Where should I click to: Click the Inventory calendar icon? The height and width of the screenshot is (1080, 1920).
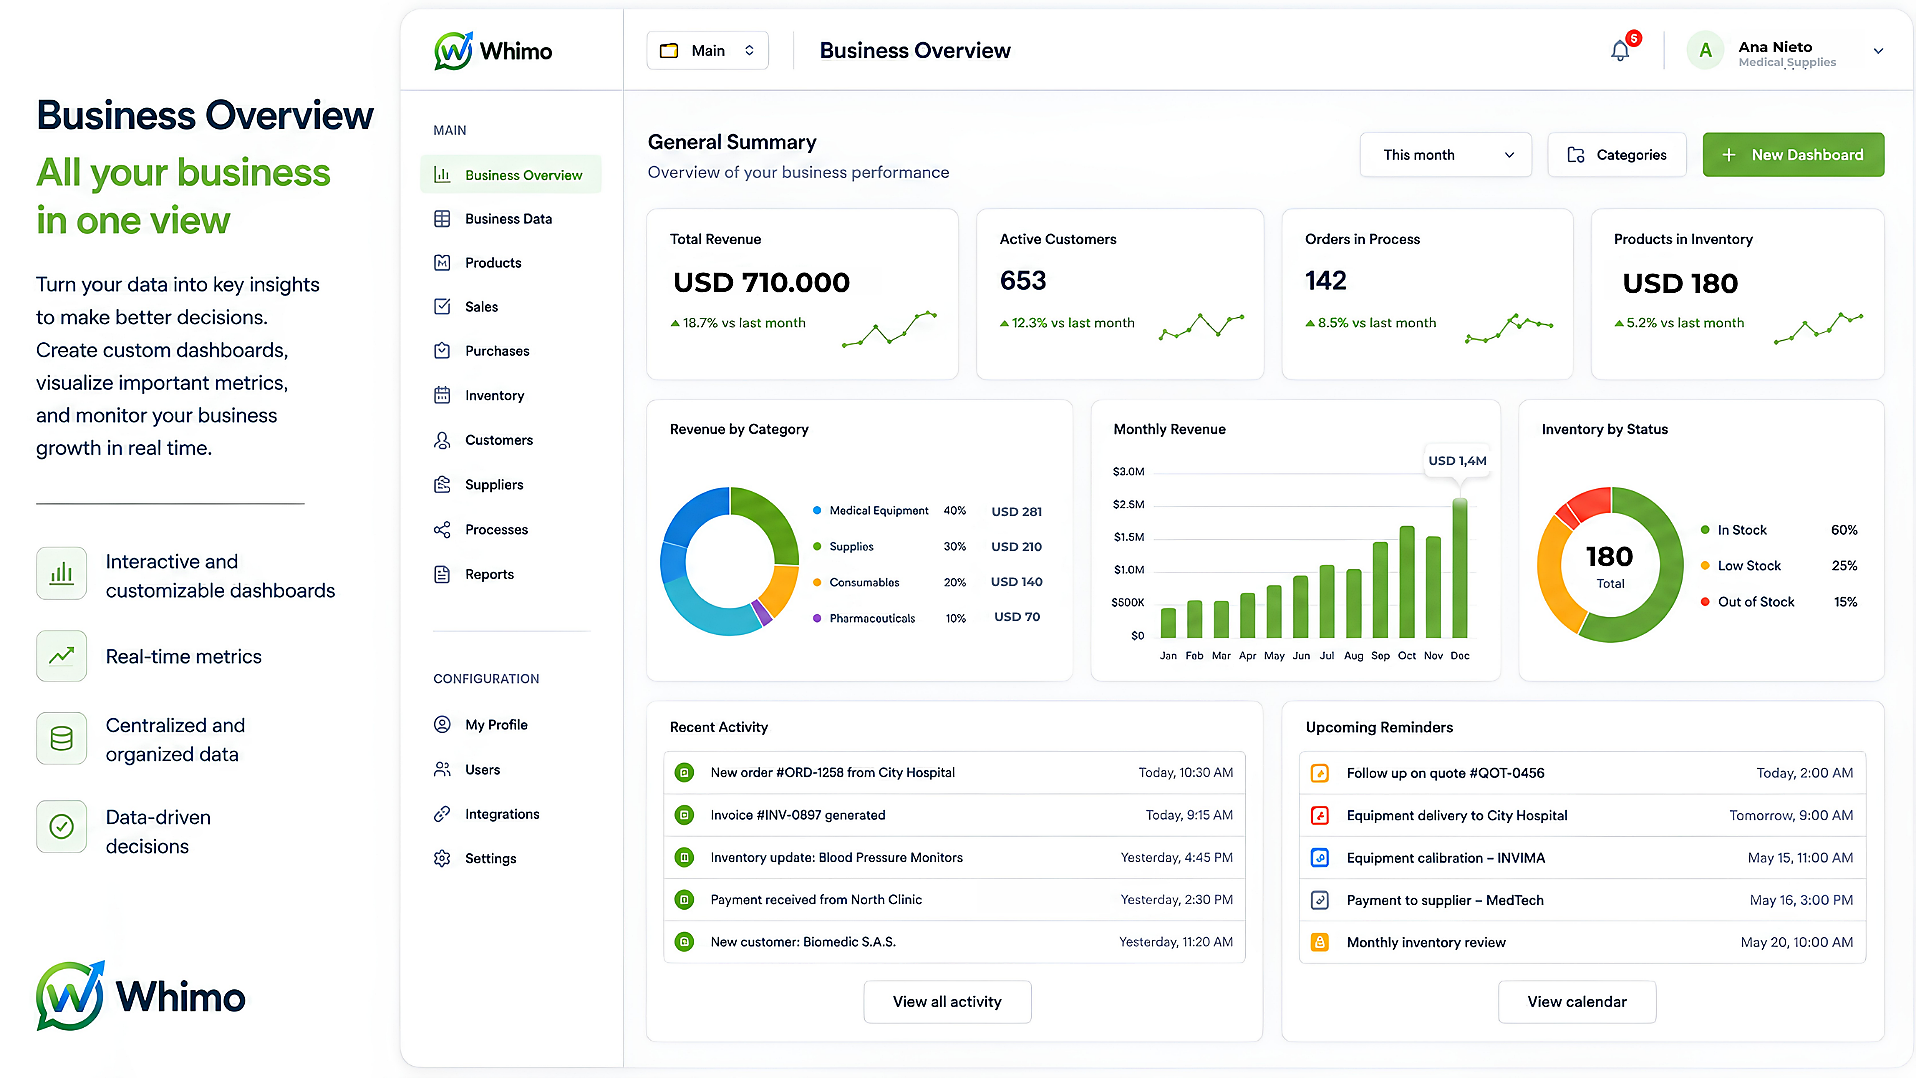pos(442,395)
